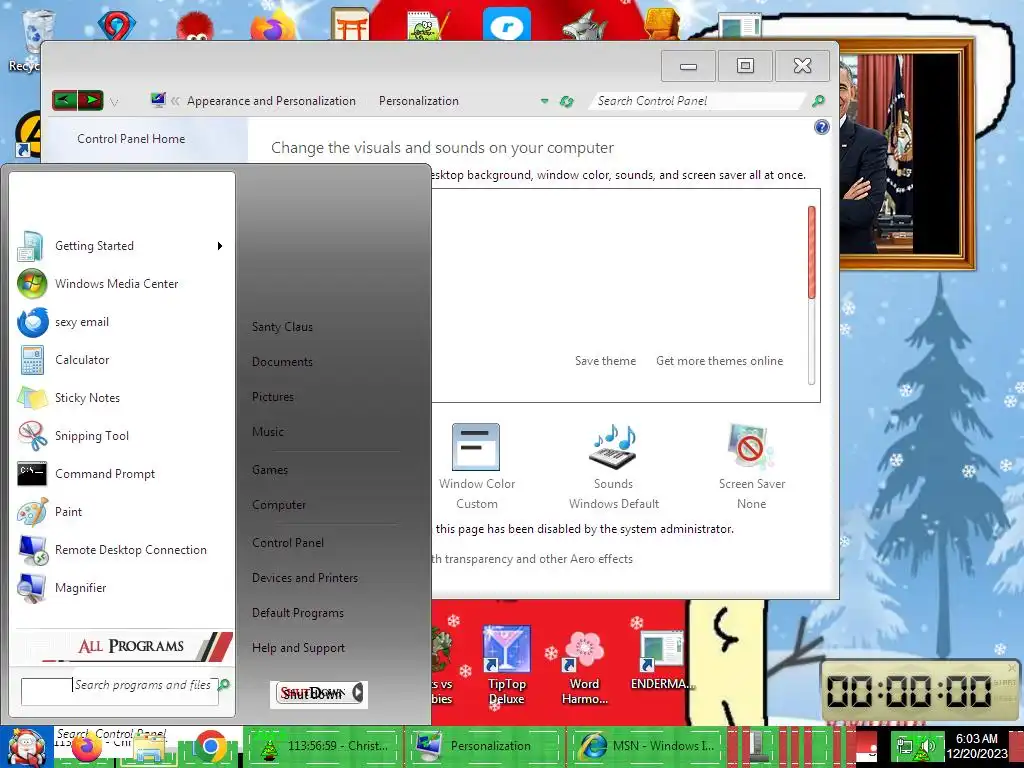
Task: Switch to Personalization taskbar button
Action: (x=485, y=746)
